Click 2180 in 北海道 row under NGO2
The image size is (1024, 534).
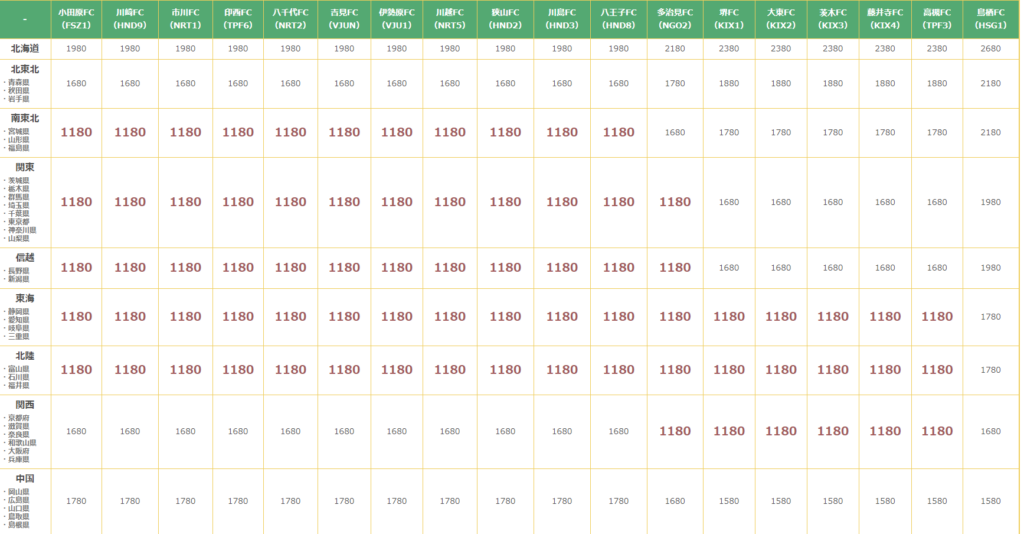pyautogui.click(x=674, y=48)
